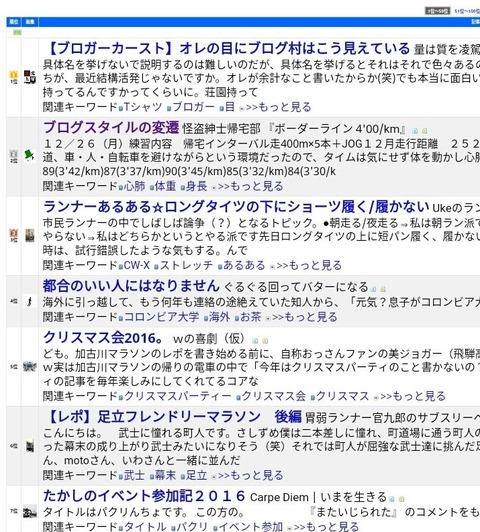Screen dimensions: 480x532
Task: Click the クリスマス会 keyword link
Action: point(273,396)
